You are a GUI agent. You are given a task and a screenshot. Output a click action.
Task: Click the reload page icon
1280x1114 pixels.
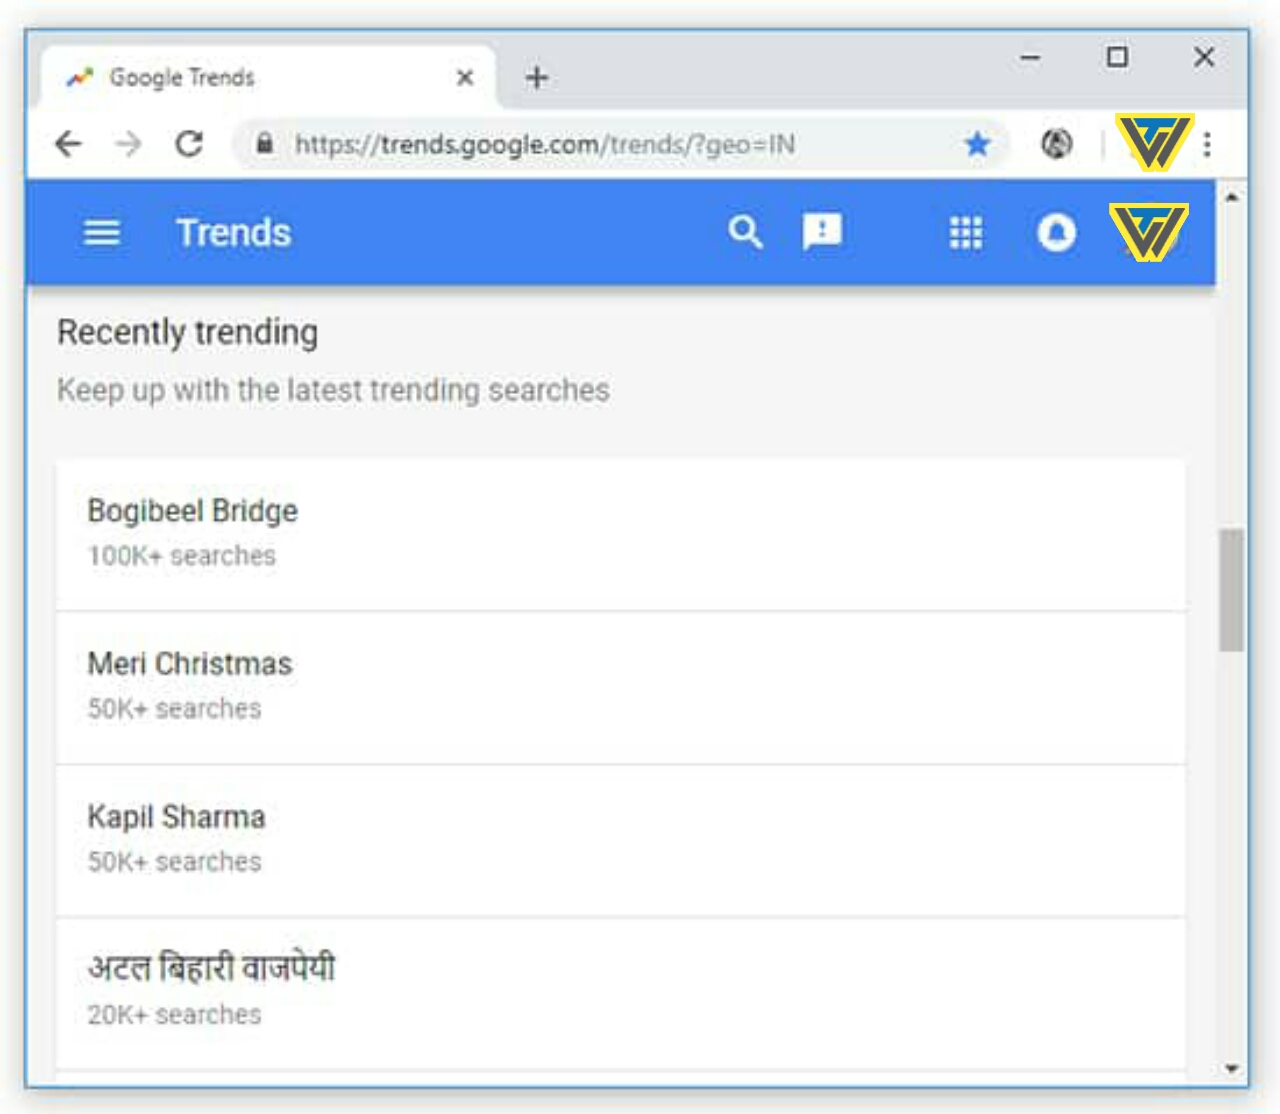click(x=189, y=143)
